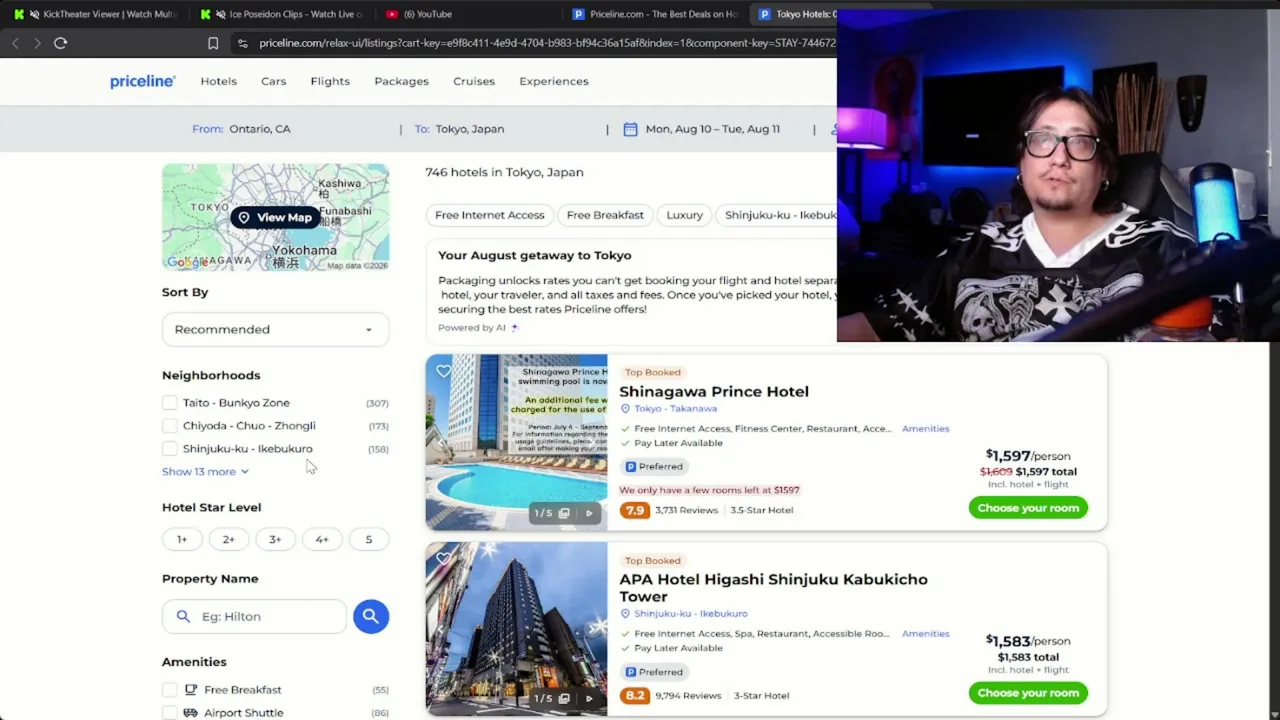Click the blue property name search button
The image size is (1280, 720).
pyautogui.click(x=370, y=616)
